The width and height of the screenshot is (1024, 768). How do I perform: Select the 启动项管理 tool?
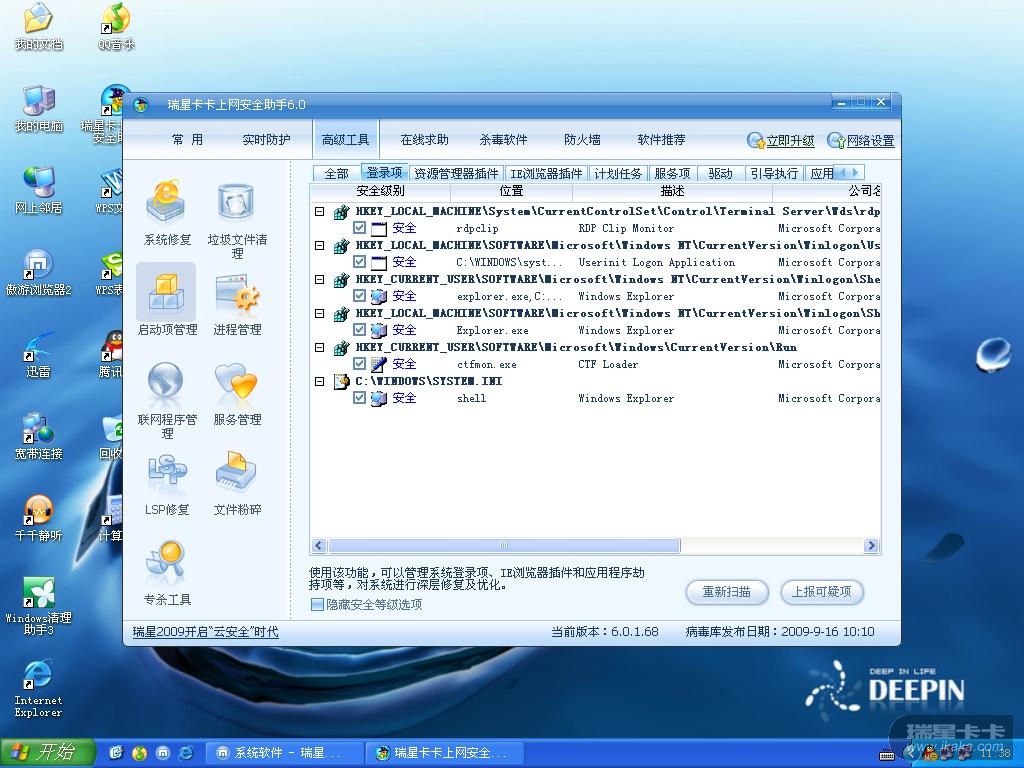[x=167, y=301]
